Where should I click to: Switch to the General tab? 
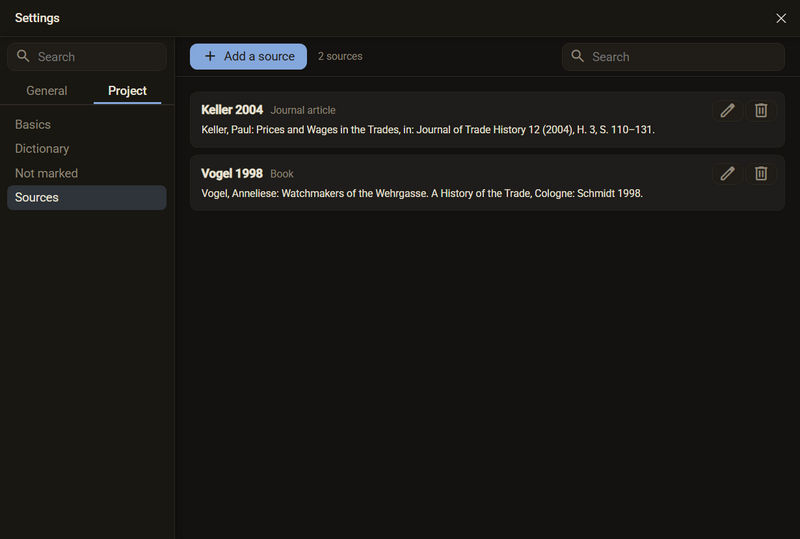point(47,91)
